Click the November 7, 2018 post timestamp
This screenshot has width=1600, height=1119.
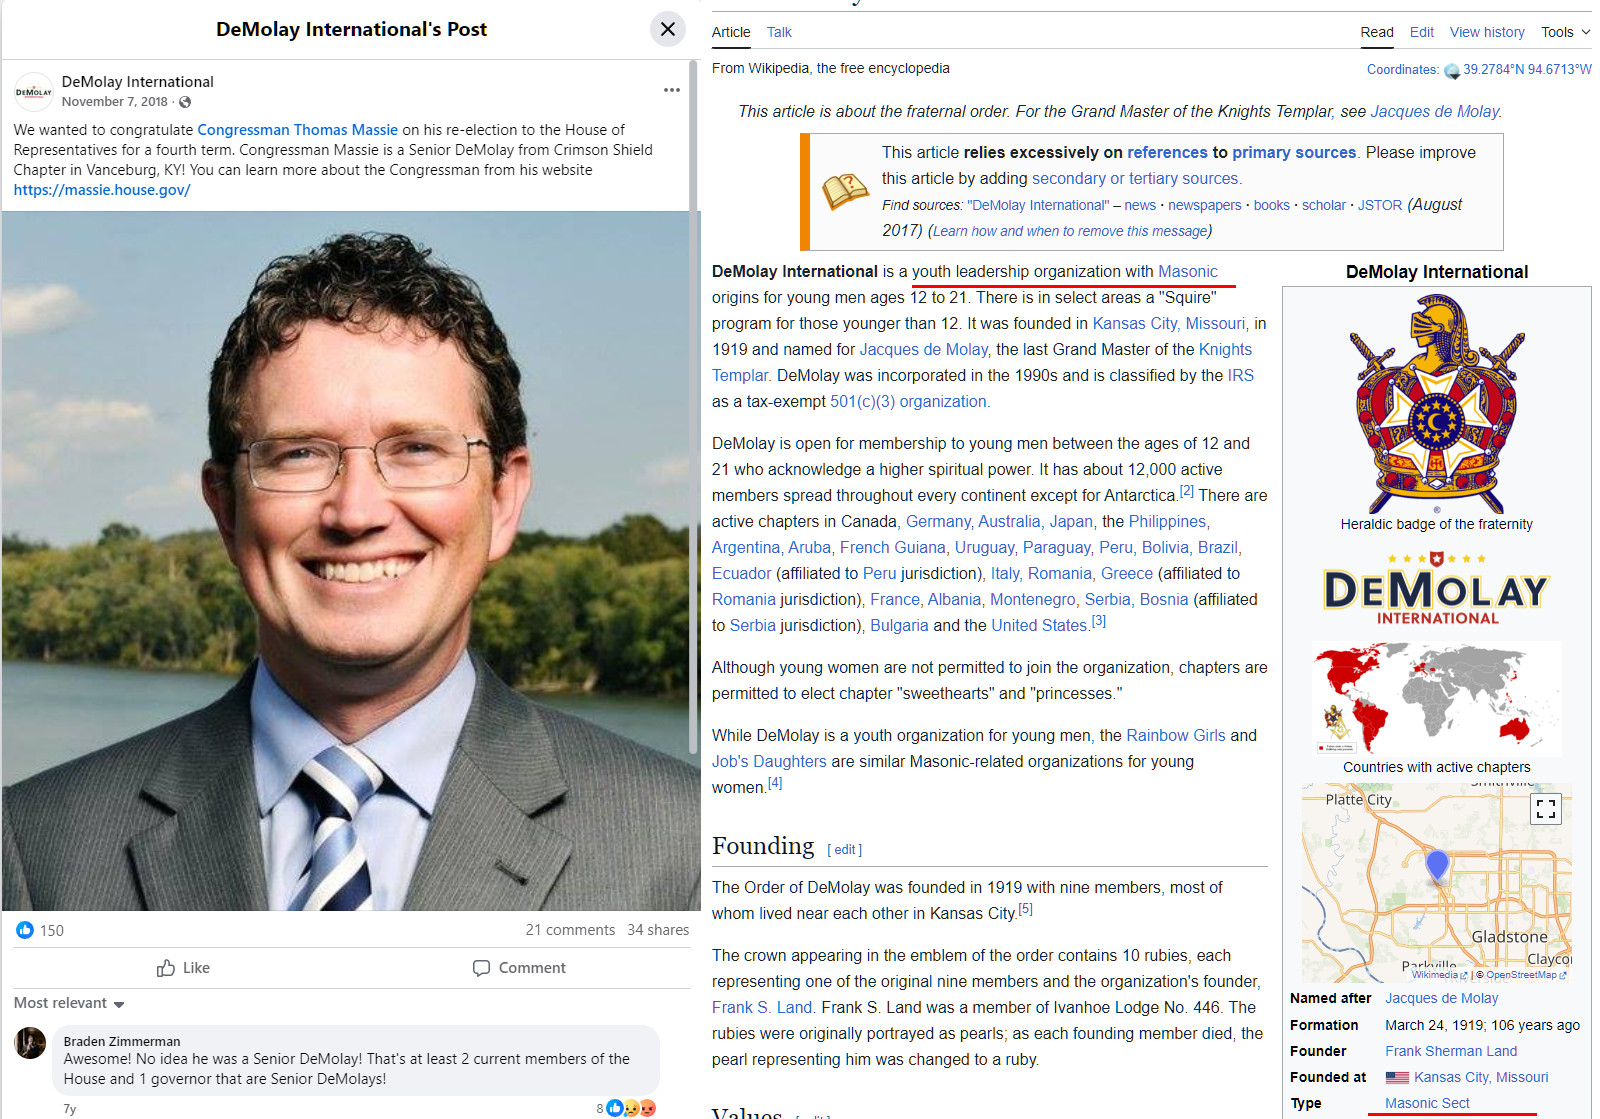pyautogui.click(x=115, y=102)
